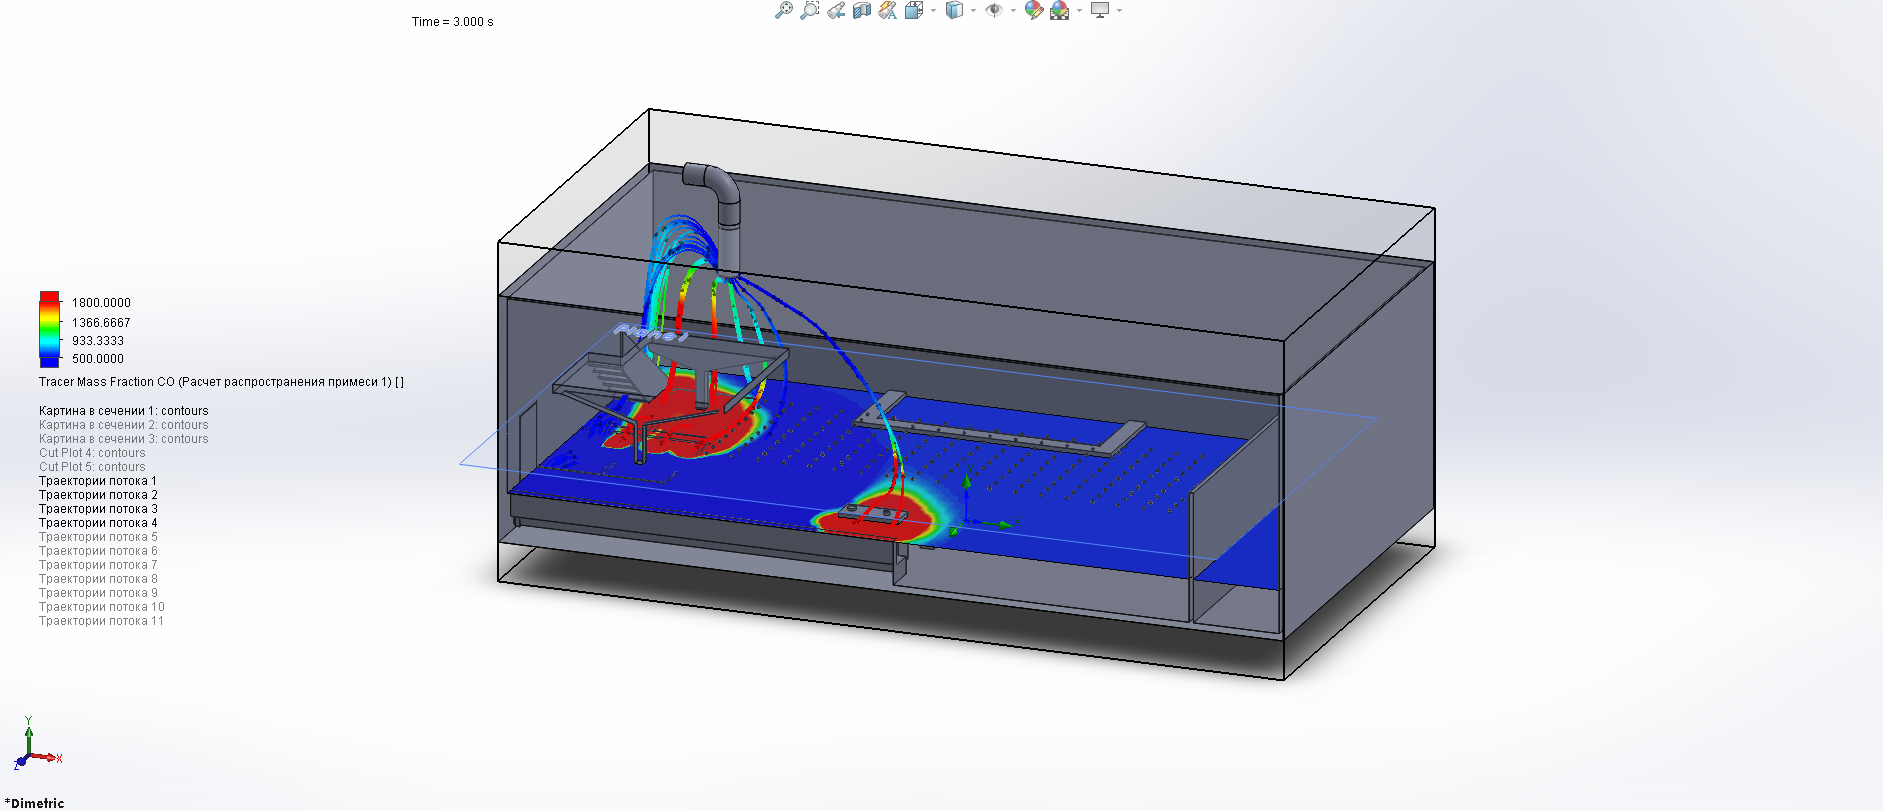Screen dimensions: 1883x811
Task: Click the Apply Scene icon
Action: (1060, 10)
